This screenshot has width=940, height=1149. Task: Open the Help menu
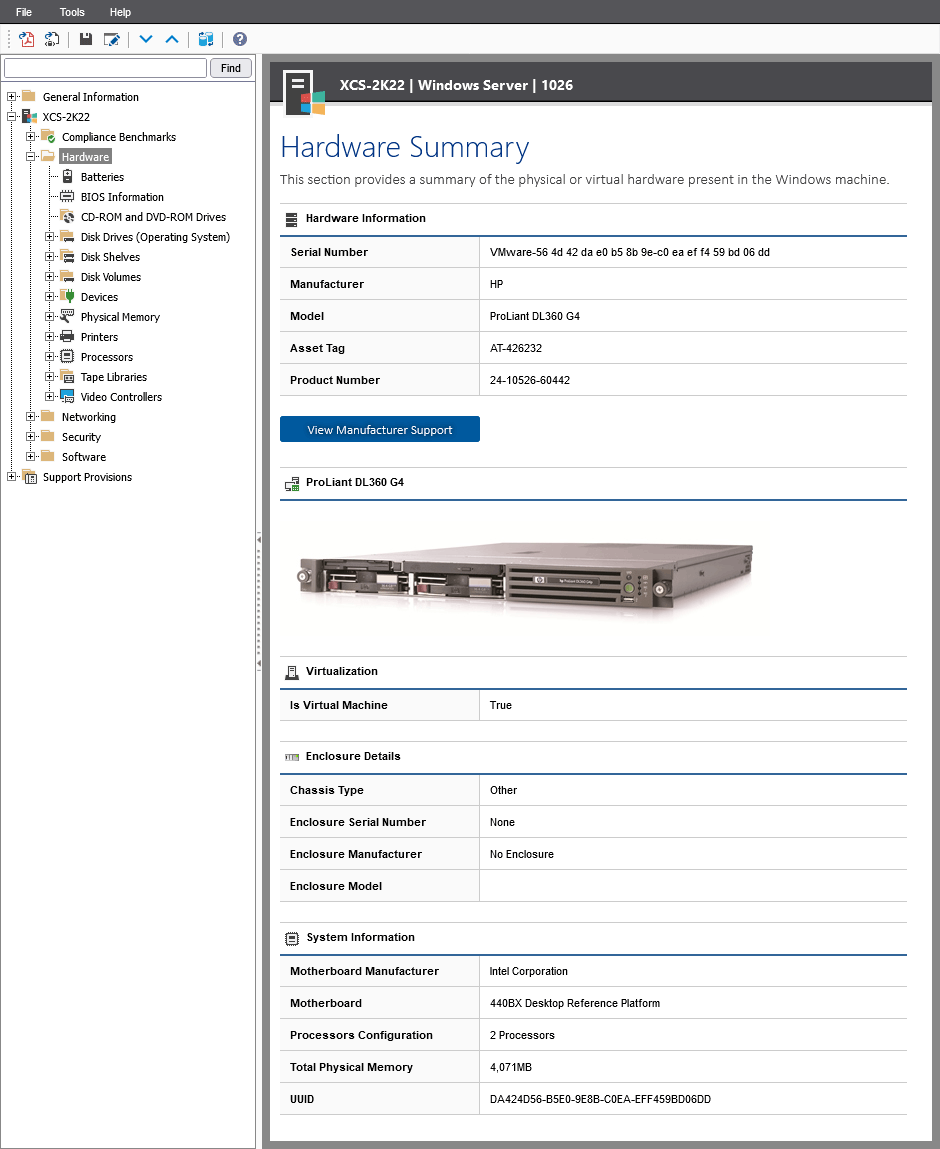click(x=120, y=12)
